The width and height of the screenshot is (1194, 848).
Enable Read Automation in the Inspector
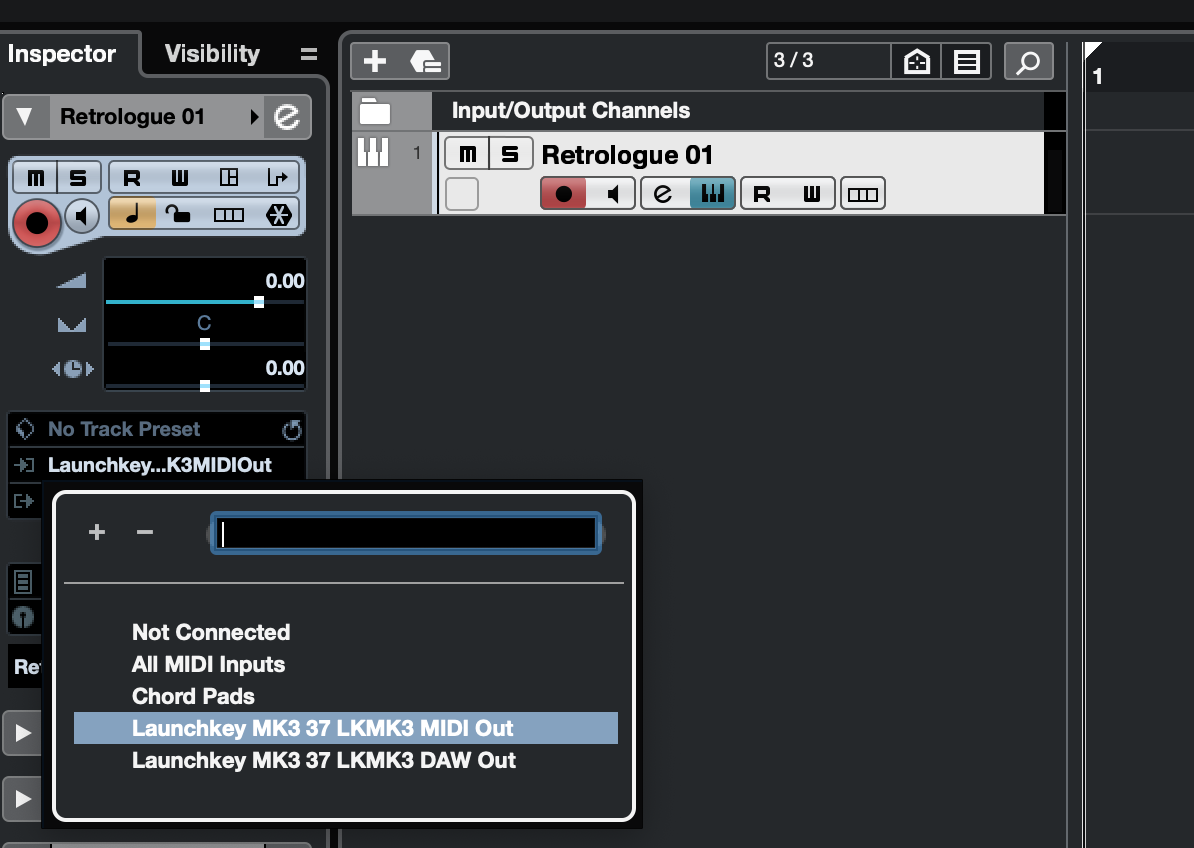(x=132, y=178)
